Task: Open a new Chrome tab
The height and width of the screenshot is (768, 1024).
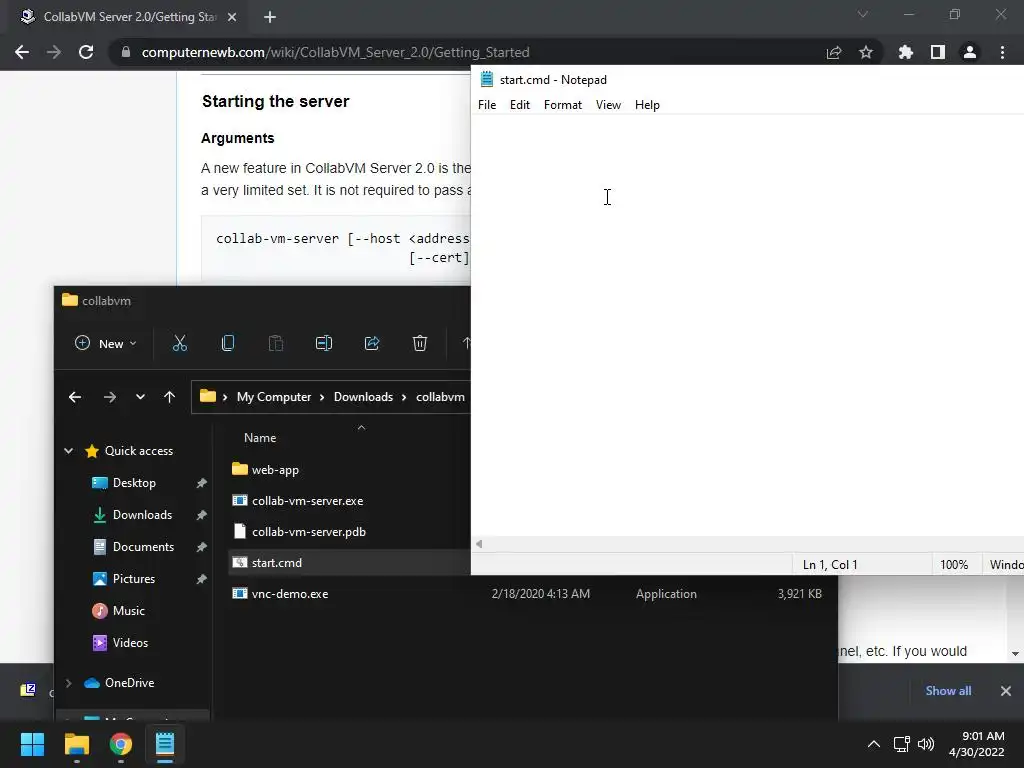Action: click(x=270, y=17)
